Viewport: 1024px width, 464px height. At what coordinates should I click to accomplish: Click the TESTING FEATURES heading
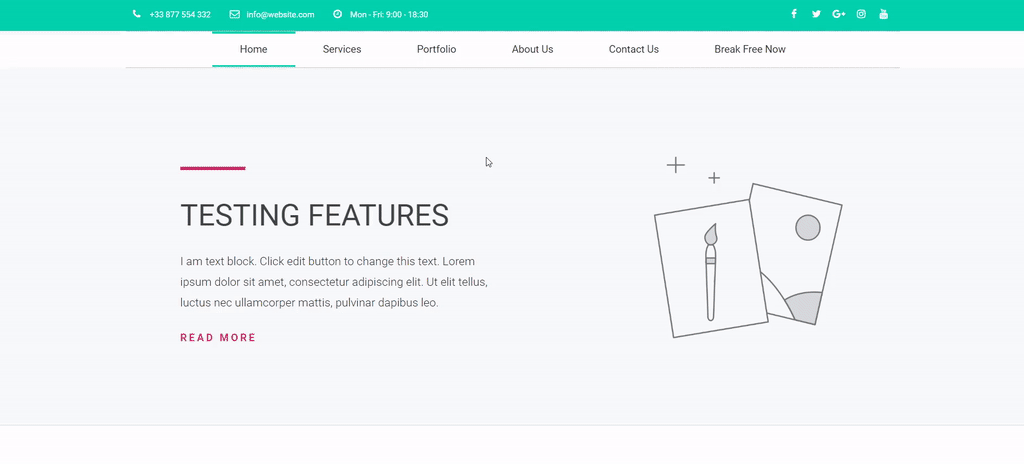(x=314, y=215)
